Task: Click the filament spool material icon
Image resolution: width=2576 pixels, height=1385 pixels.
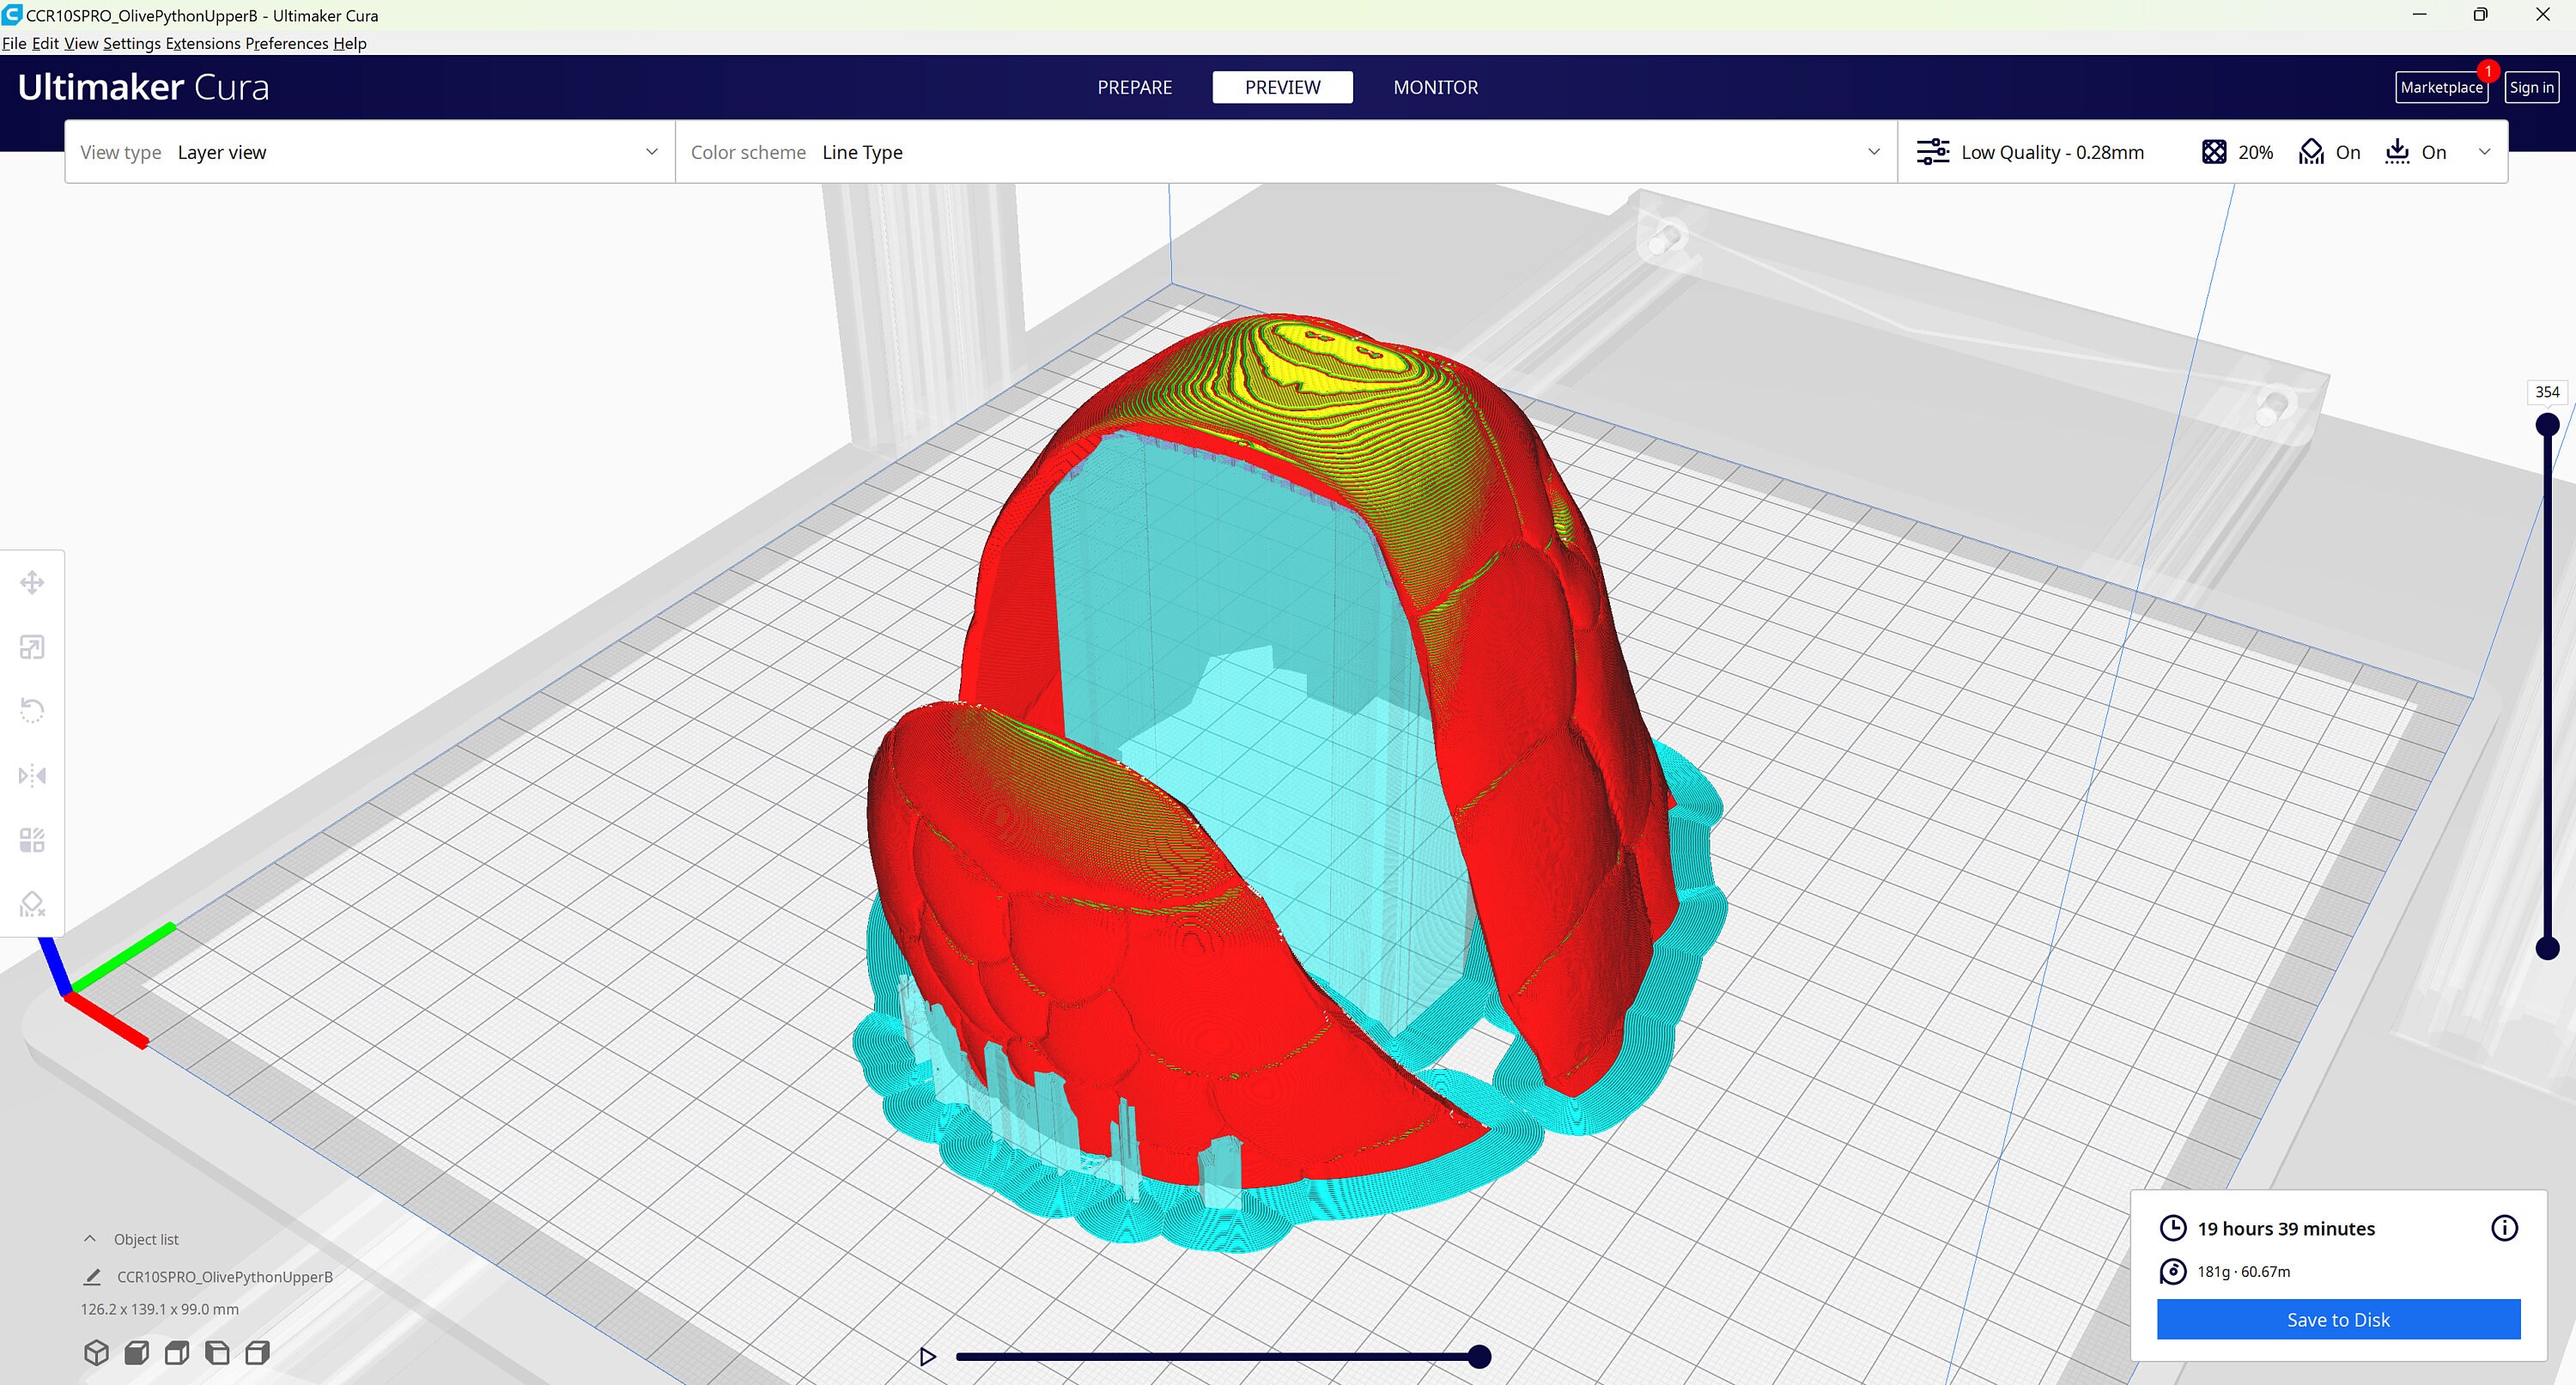Action: (x=2173, y=1271)
